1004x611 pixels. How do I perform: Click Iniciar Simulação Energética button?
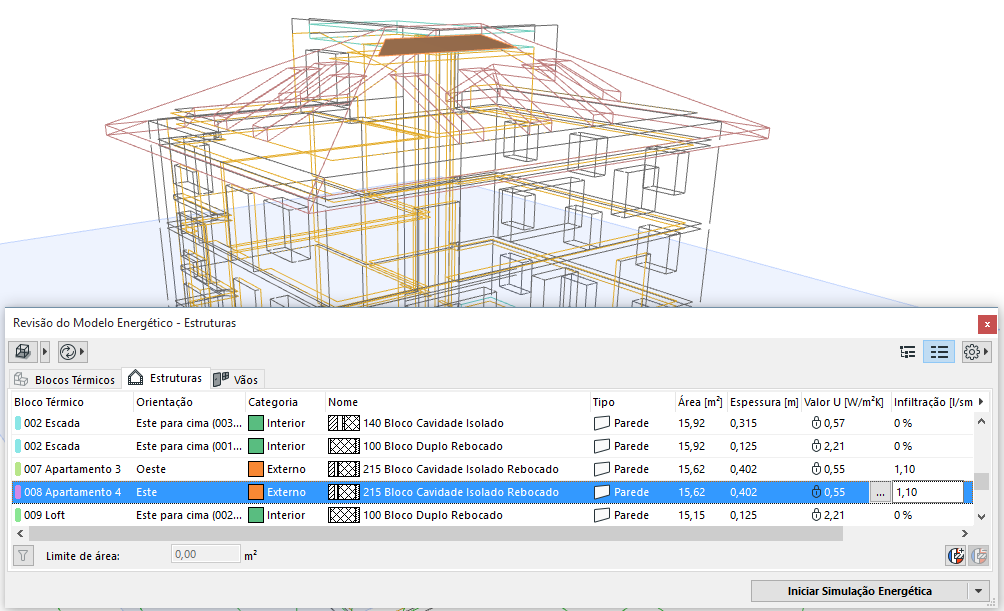pos(859,591)
